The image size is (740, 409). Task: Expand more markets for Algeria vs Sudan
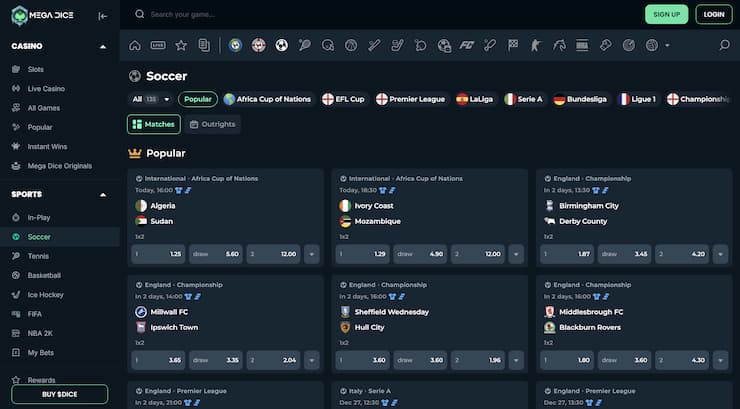point(311,254)
